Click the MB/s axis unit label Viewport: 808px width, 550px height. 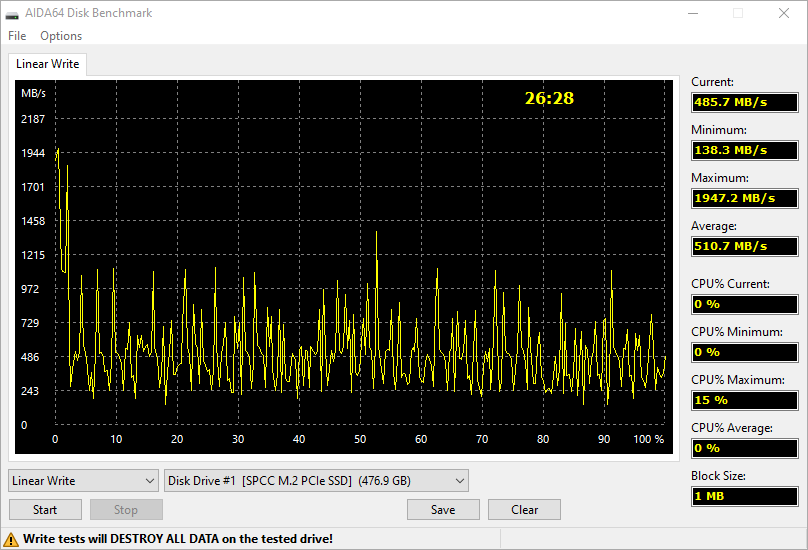pyautogui.click(x=33, y=93)
